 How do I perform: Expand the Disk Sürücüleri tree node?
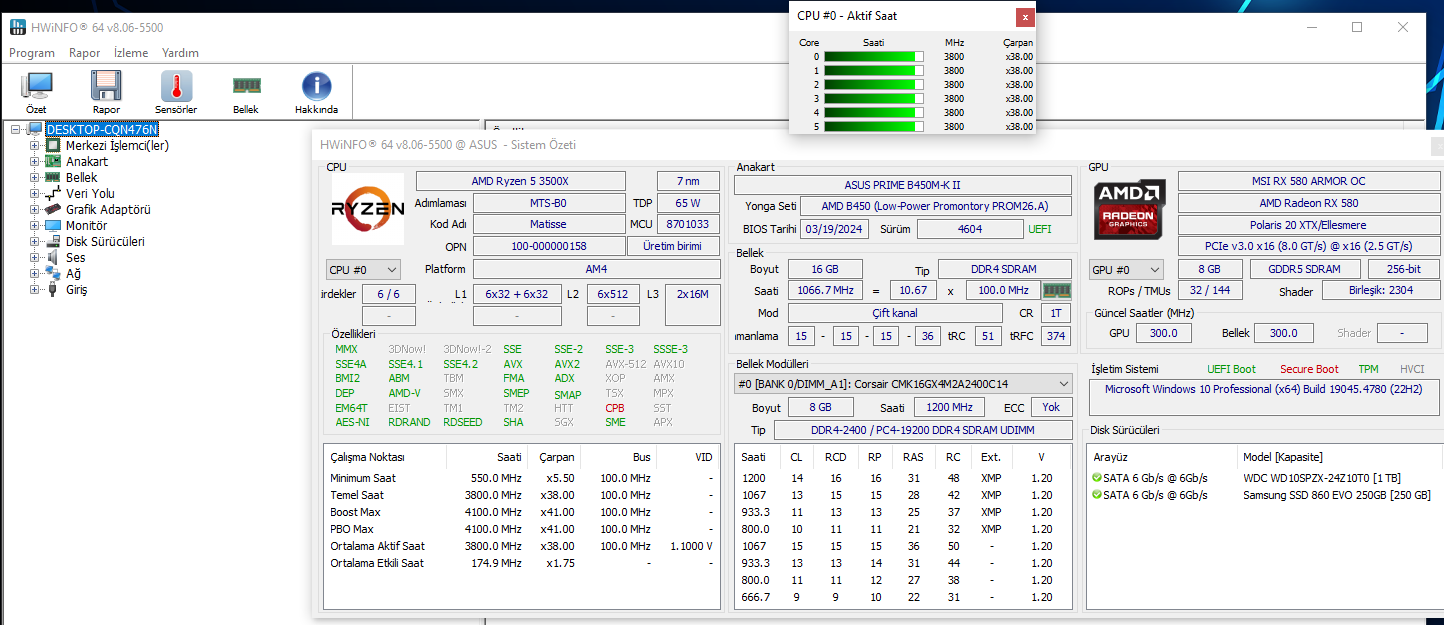click(34, 241)
